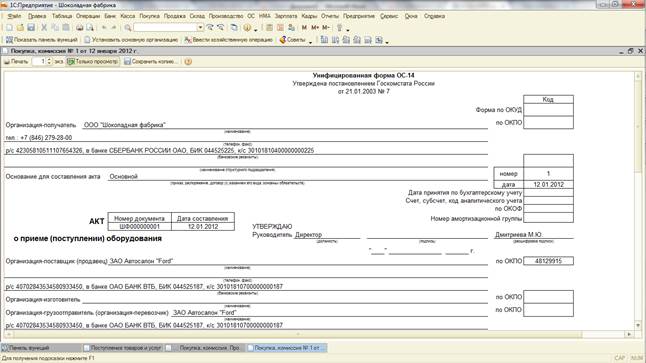Click the Undo arrow icon
Image resolution: width=646 pixels, height=363 pixels.
(104, 28)
